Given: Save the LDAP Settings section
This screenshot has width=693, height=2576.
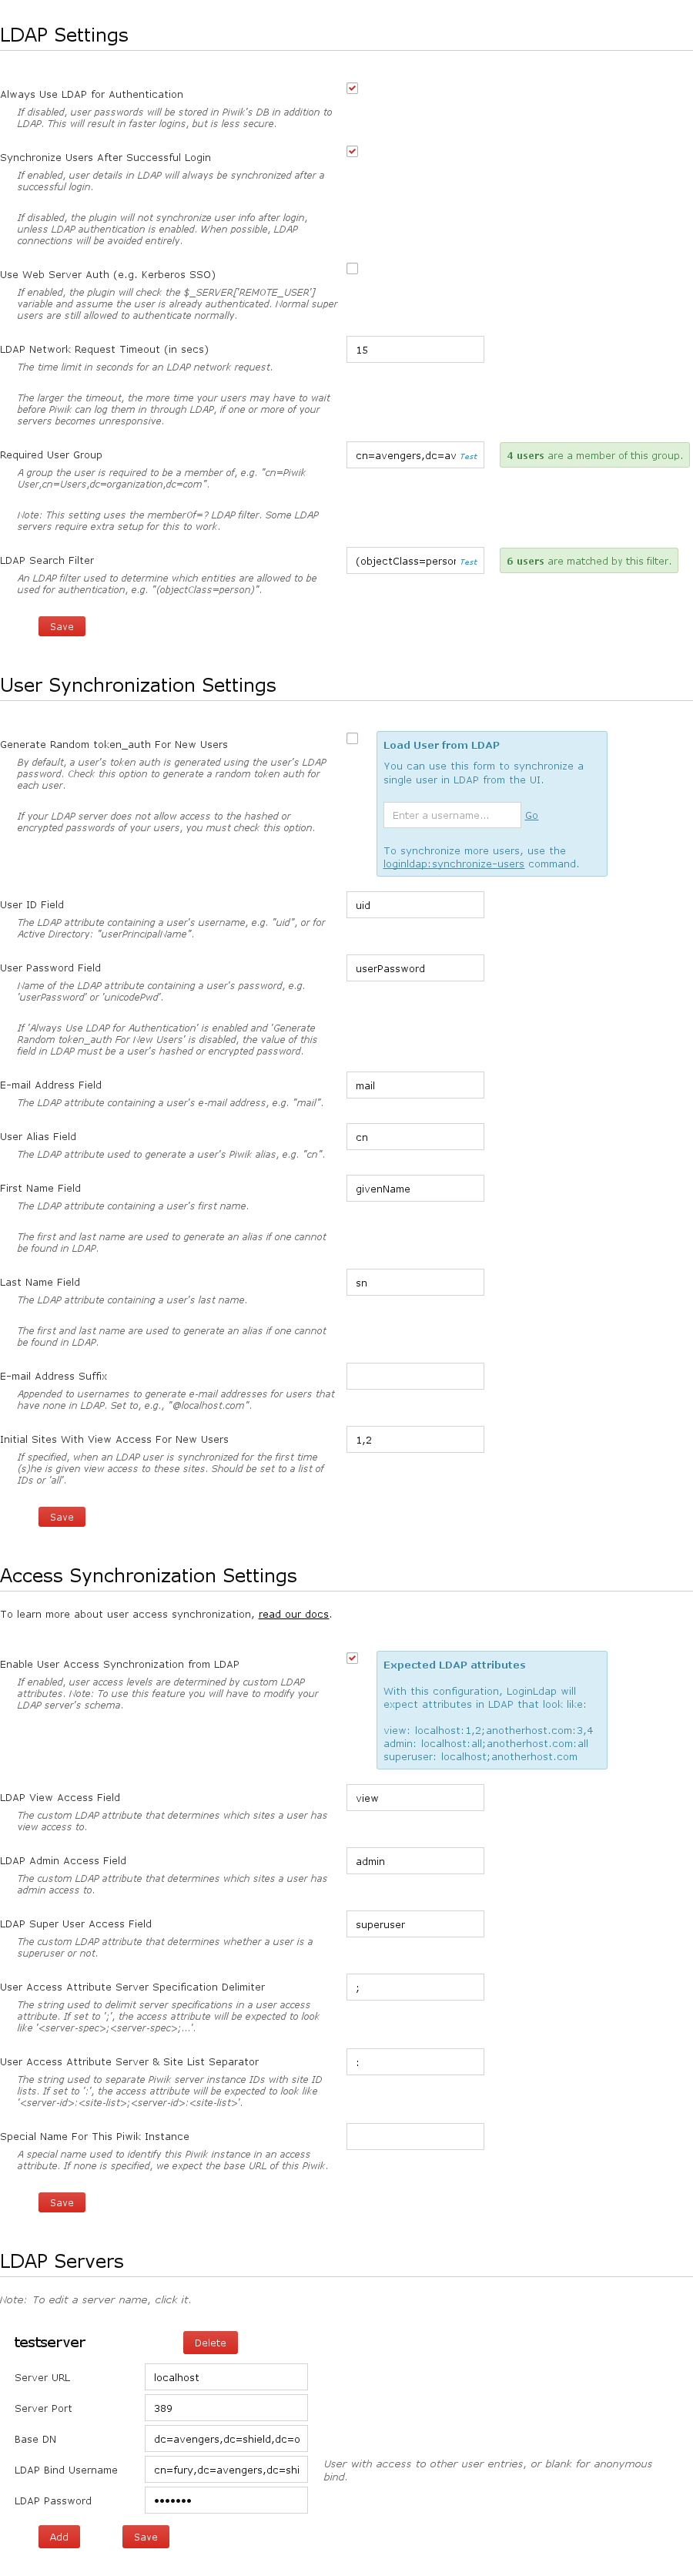Looking at the screenshot, I should click(x=62, y=626).
